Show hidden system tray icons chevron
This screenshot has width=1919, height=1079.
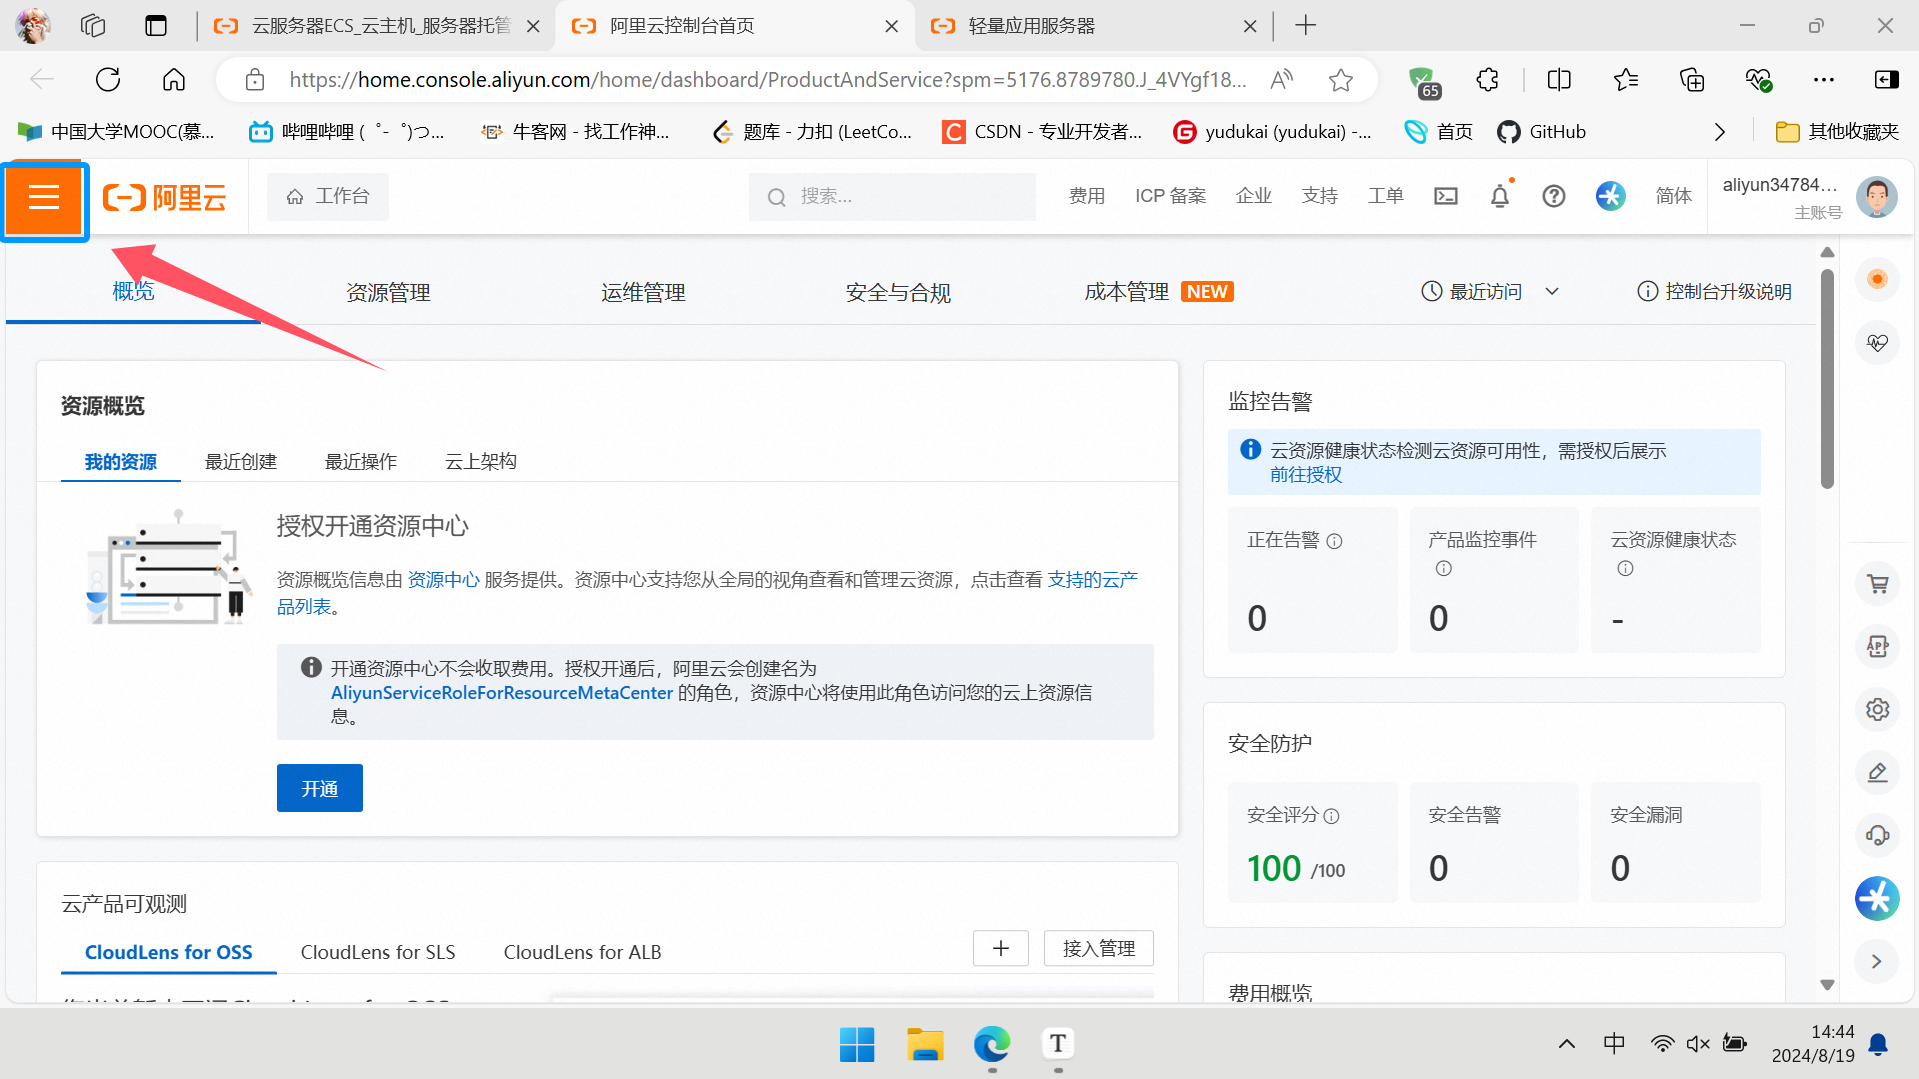click(x=1567, y=1044)
